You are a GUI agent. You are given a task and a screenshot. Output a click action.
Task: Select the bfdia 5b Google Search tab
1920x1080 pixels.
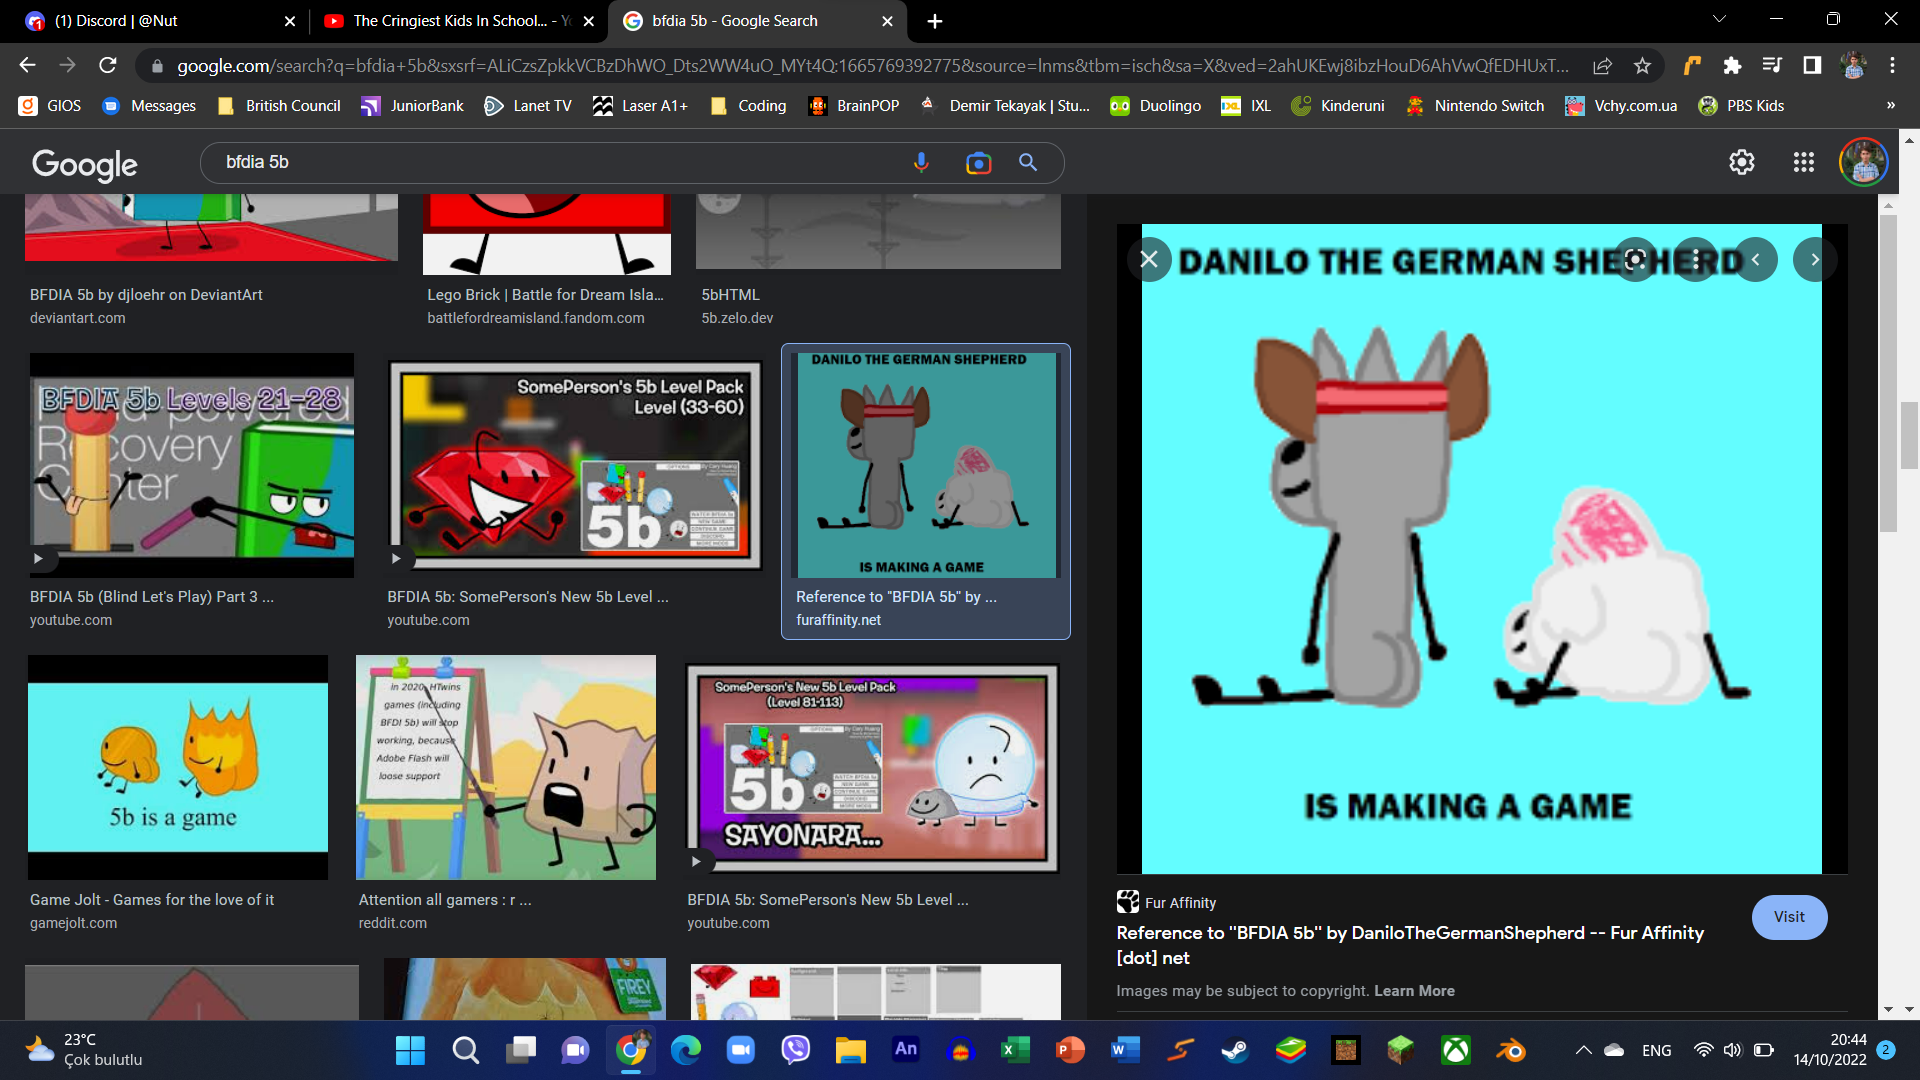(x=757, y=21)
